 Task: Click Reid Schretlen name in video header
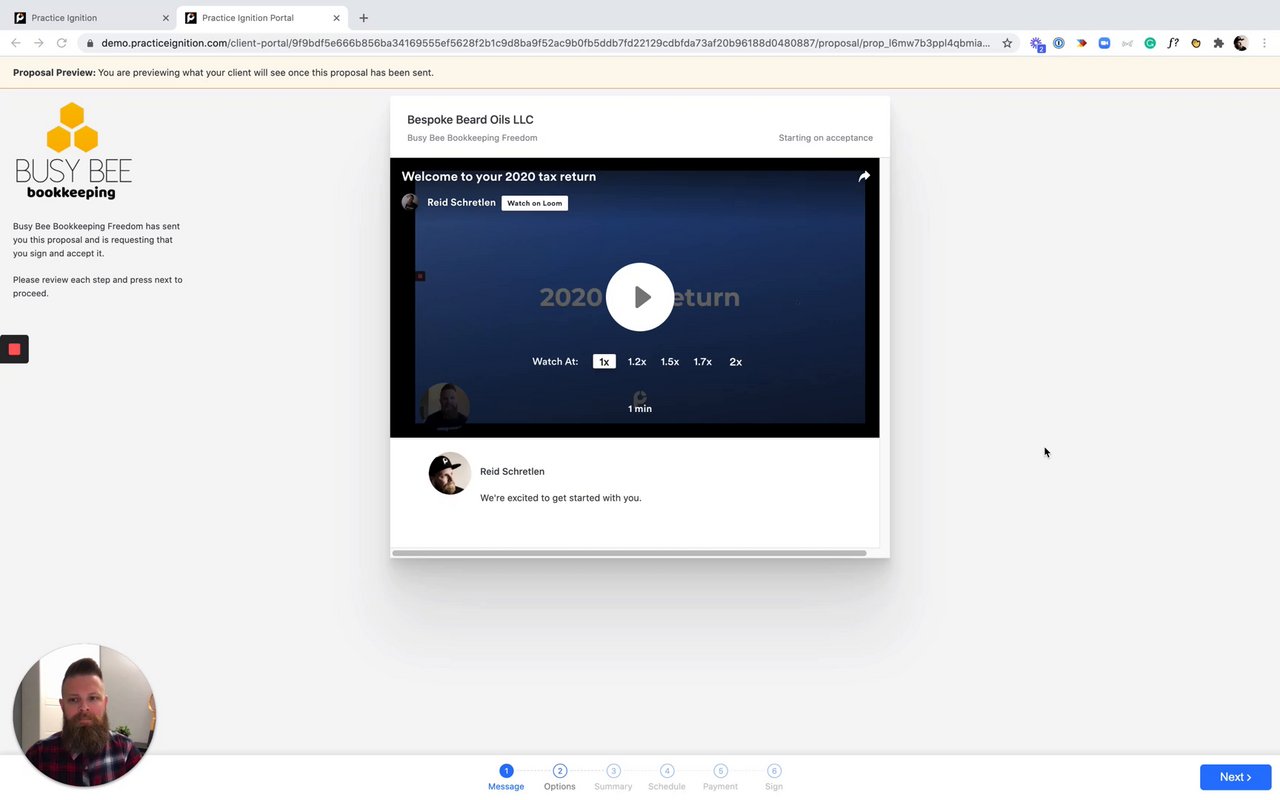461,202
